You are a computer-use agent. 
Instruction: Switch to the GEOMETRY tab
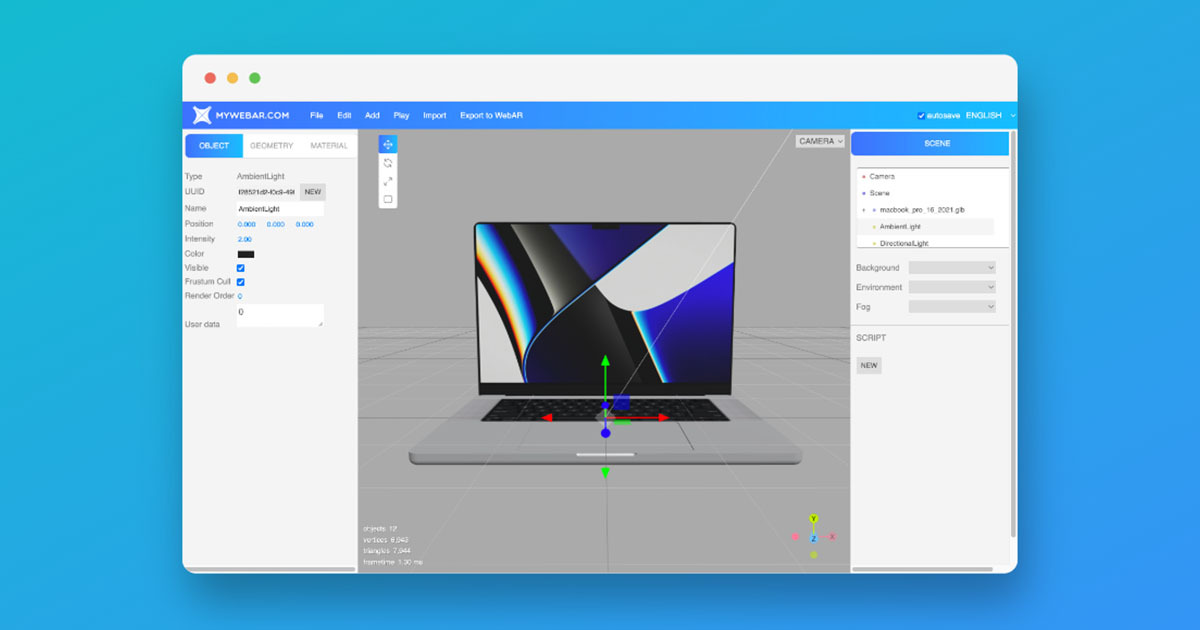[x=271, y=146]
